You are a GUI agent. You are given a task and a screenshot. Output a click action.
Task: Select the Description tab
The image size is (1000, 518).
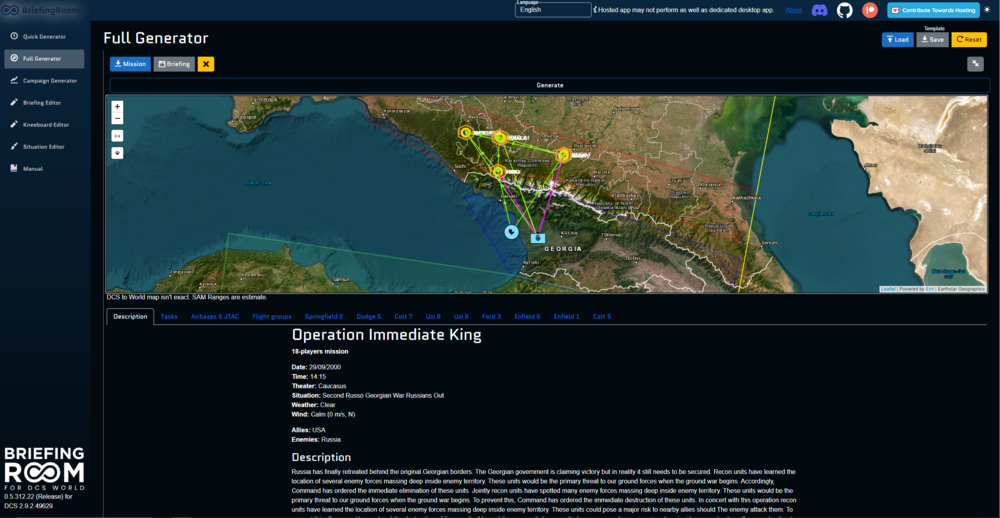tap(130, 316)
